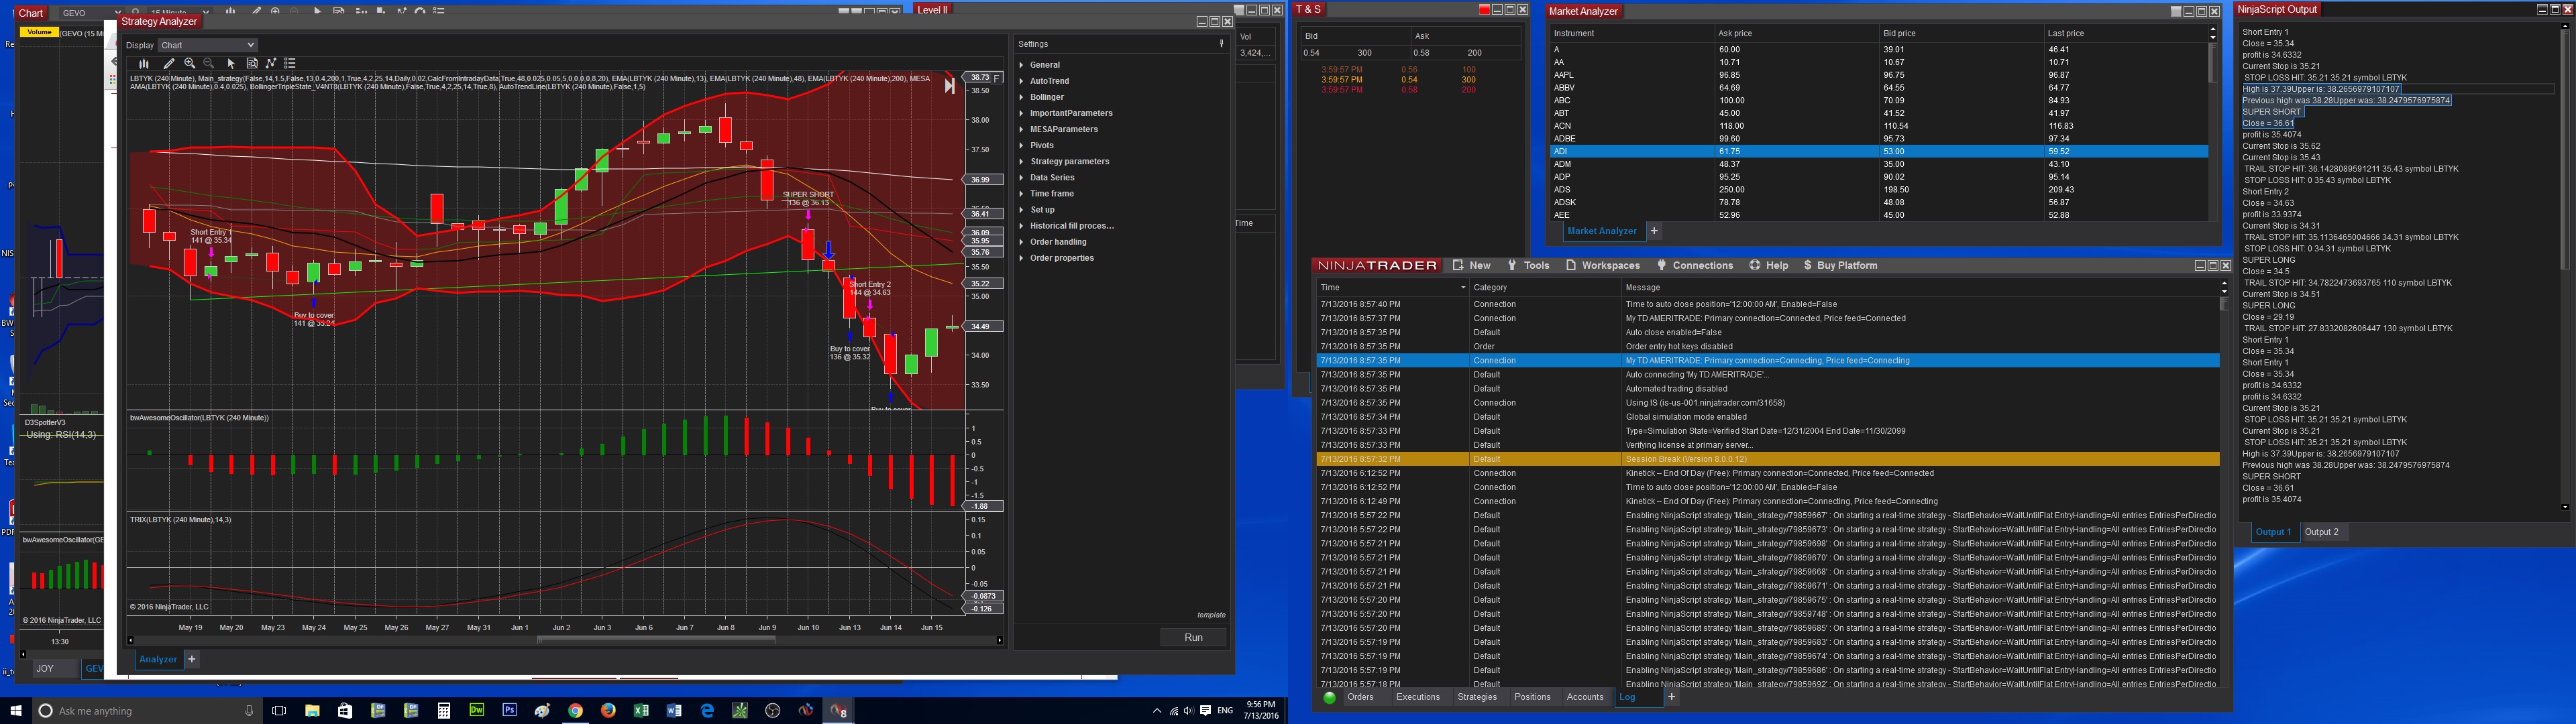Click the green connection status indicator

(1329, 698)
